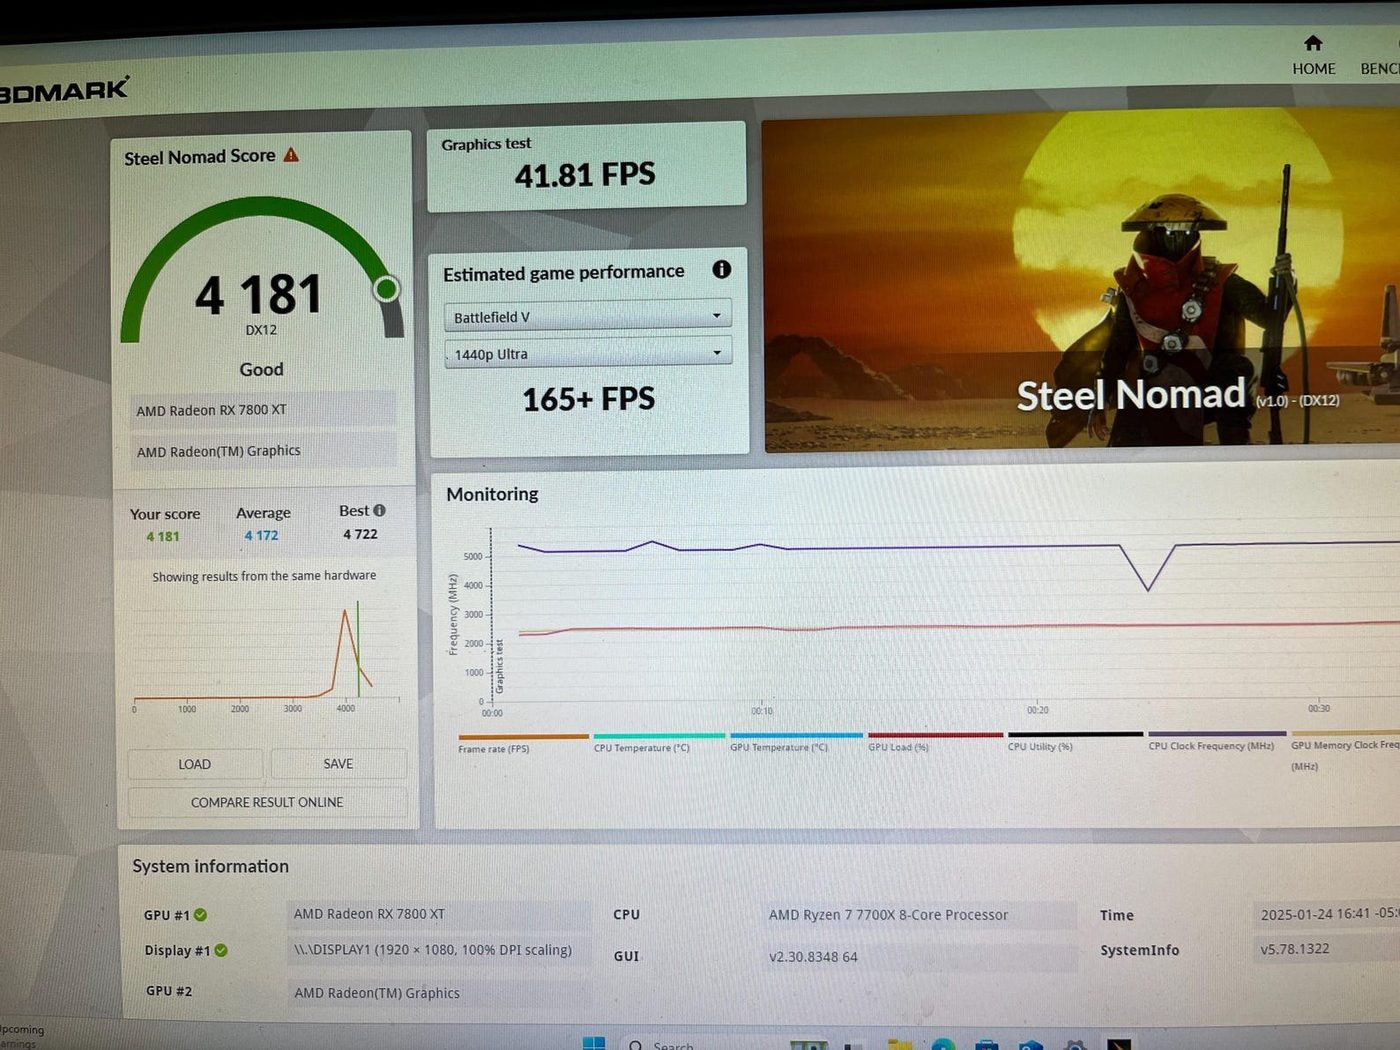Click the Average score 4 172
Viewport: 1400px width, 1050px height.
[x=262, y=535]
